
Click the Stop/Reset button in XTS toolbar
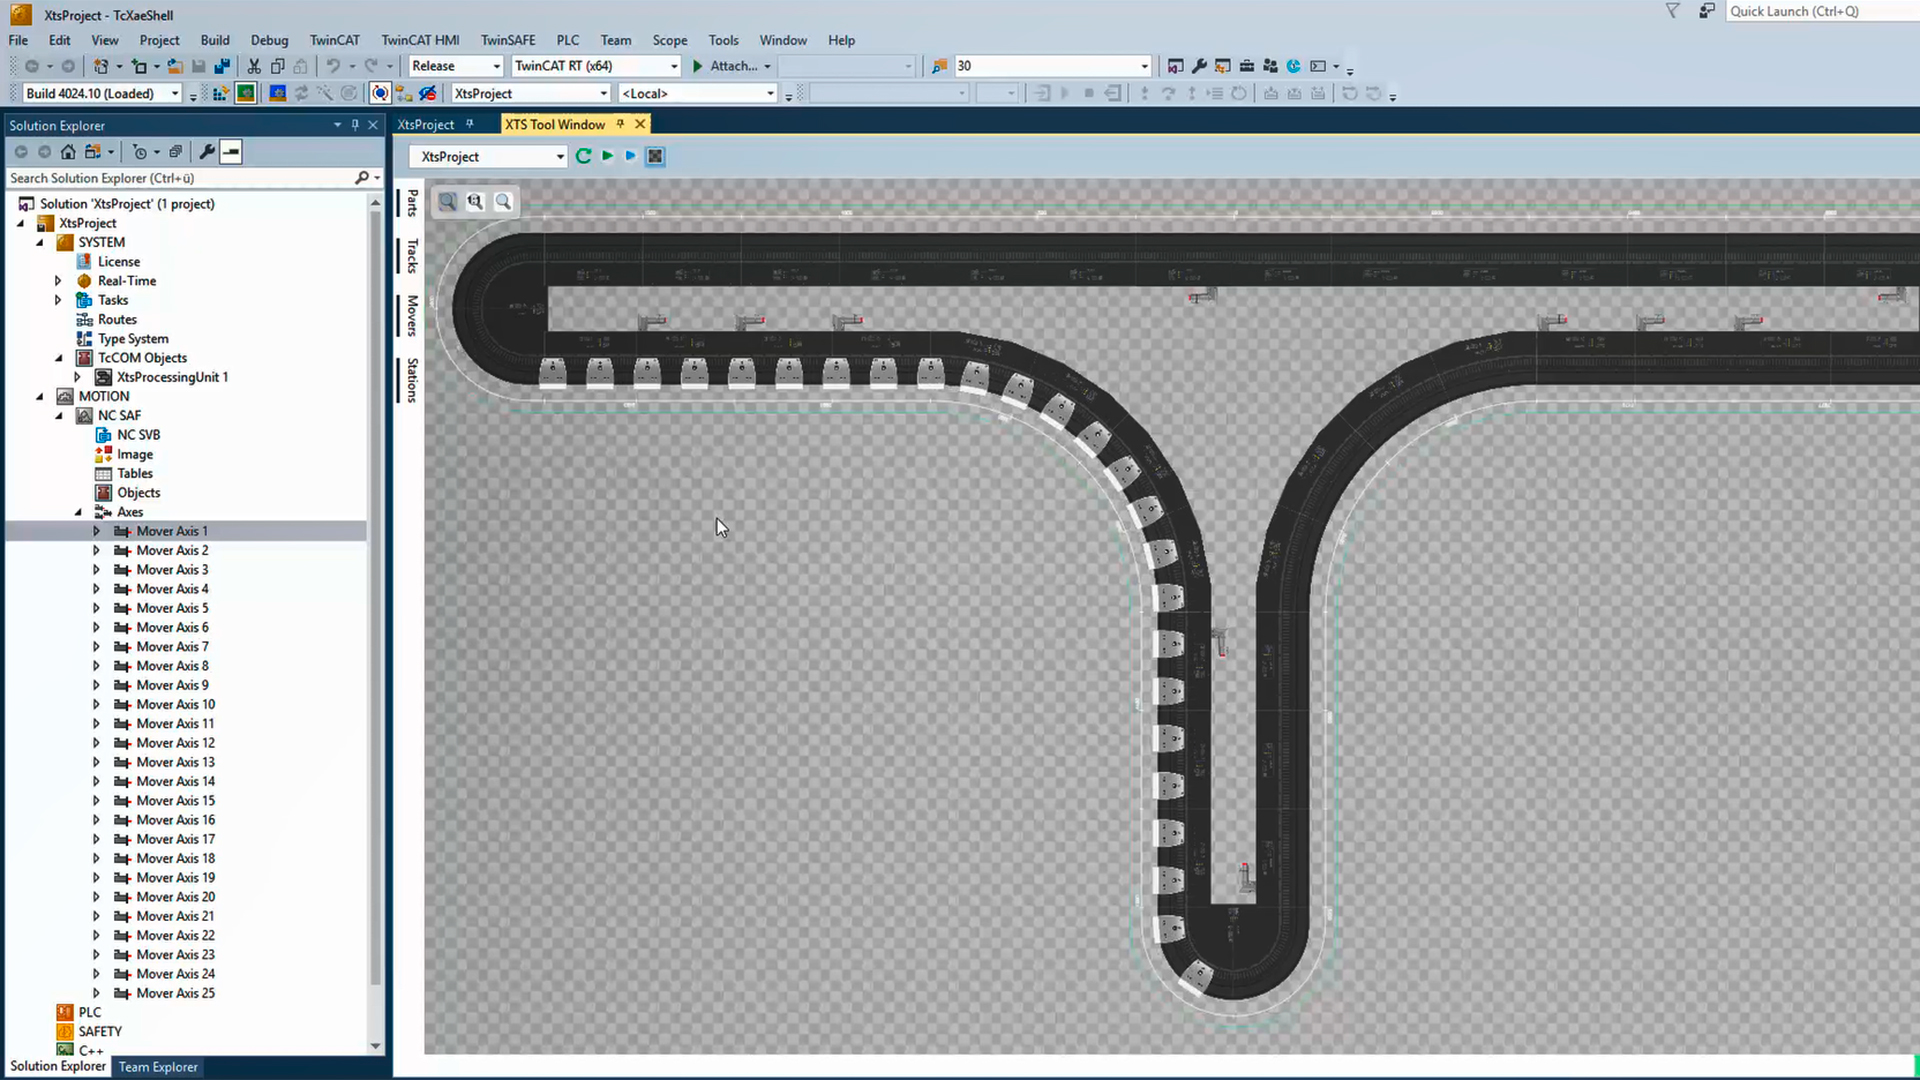click(655, 156)
